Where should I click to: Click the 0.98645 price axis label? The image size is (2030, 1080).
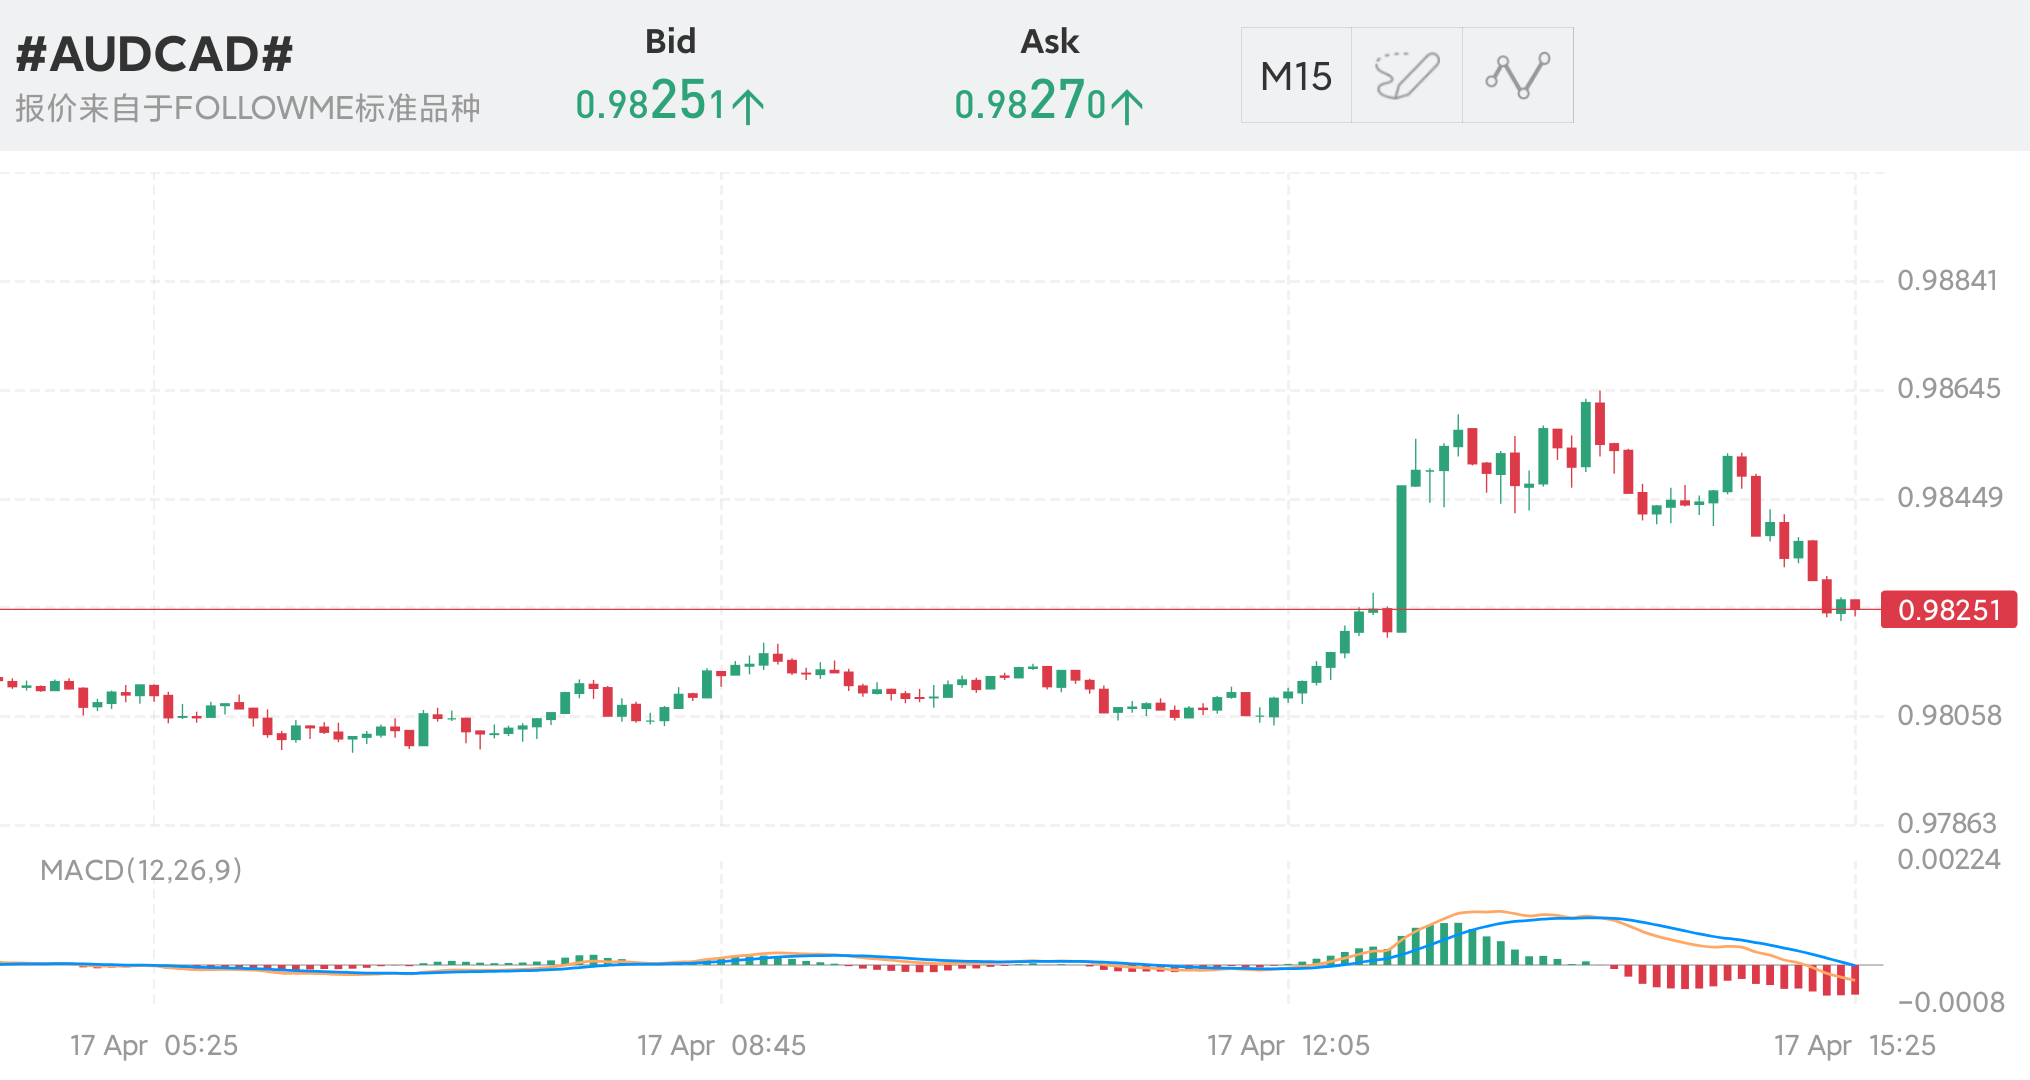1948,388
